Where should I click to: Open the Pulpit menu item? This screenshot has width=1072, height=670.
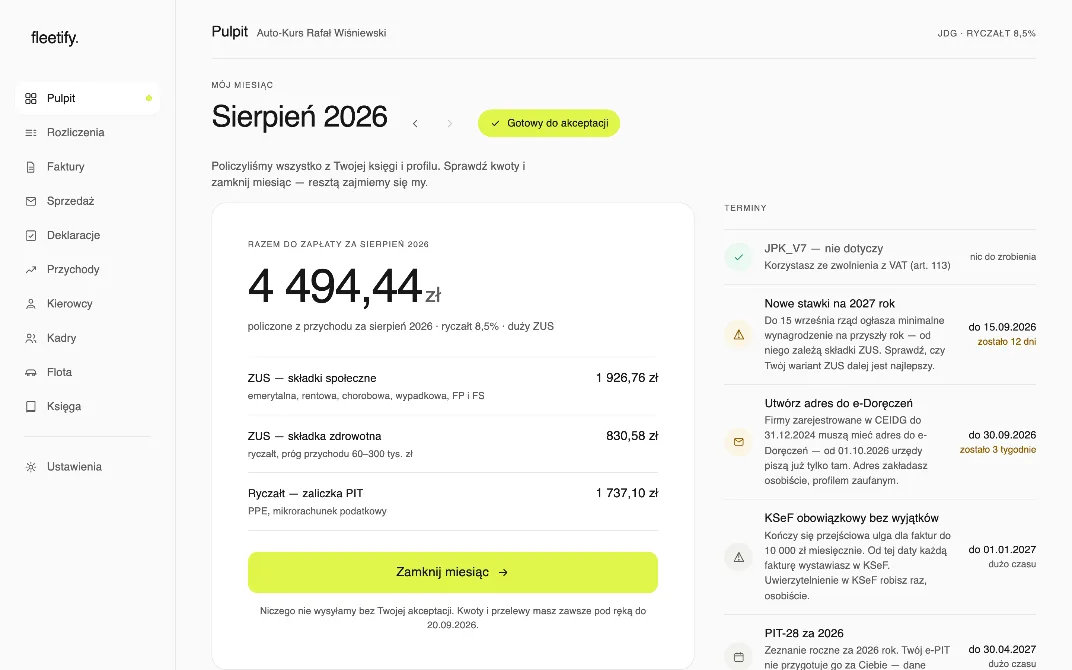pyautogui.click(x=88, y=98)
